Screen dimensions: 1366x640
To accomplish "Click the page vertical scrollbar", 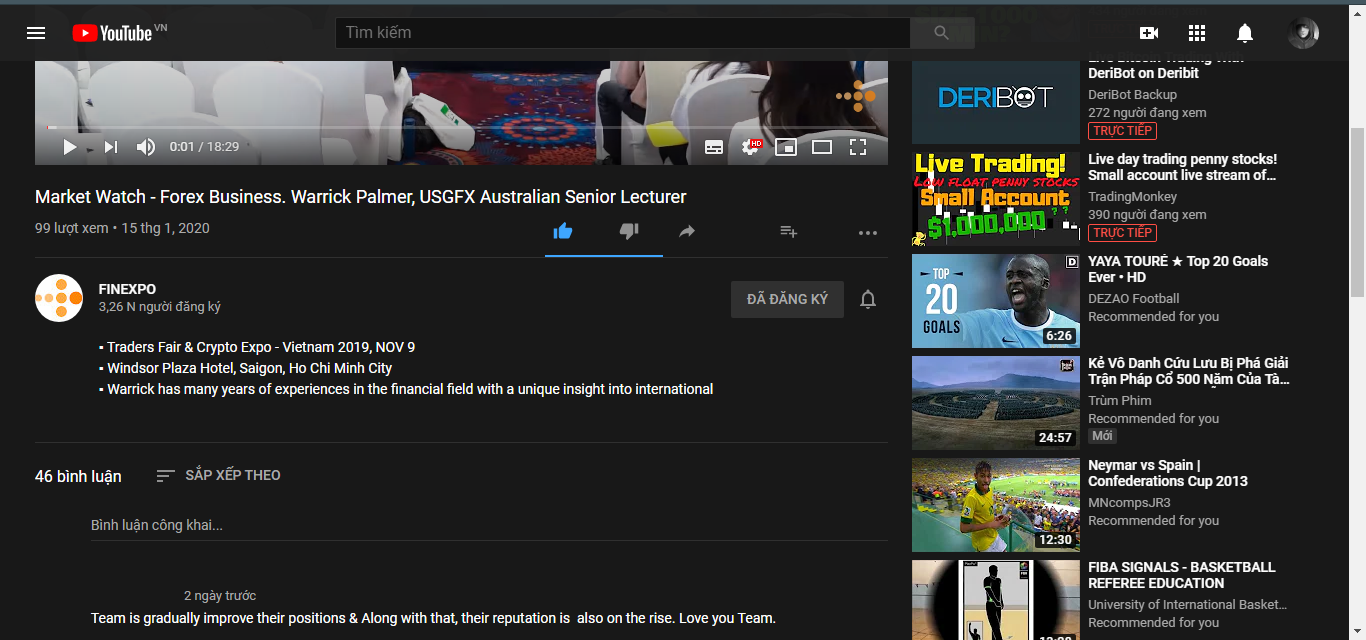I will (x=1357, y=210).
